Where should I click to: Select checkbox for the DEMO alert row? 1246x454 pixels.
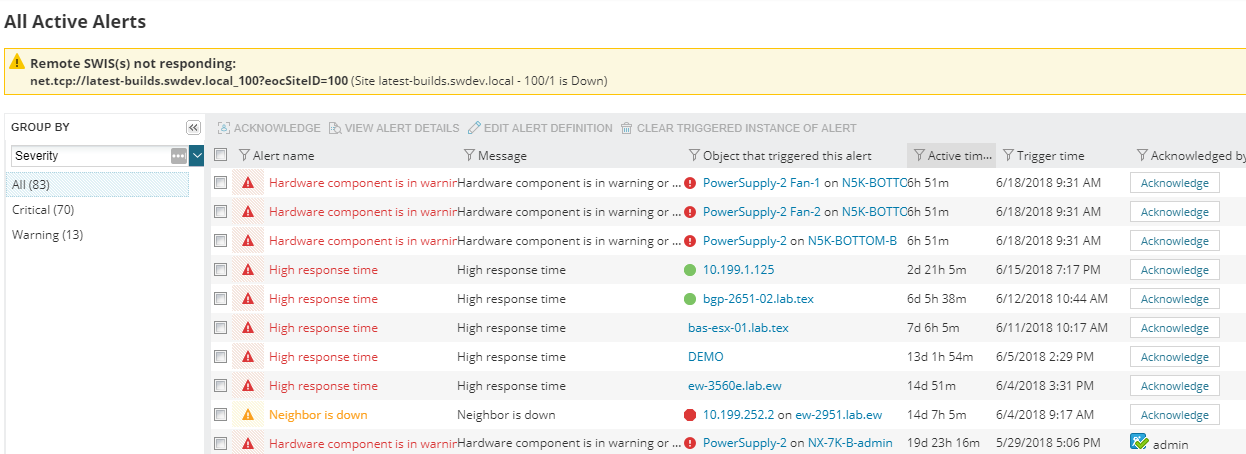coord(221,357)
